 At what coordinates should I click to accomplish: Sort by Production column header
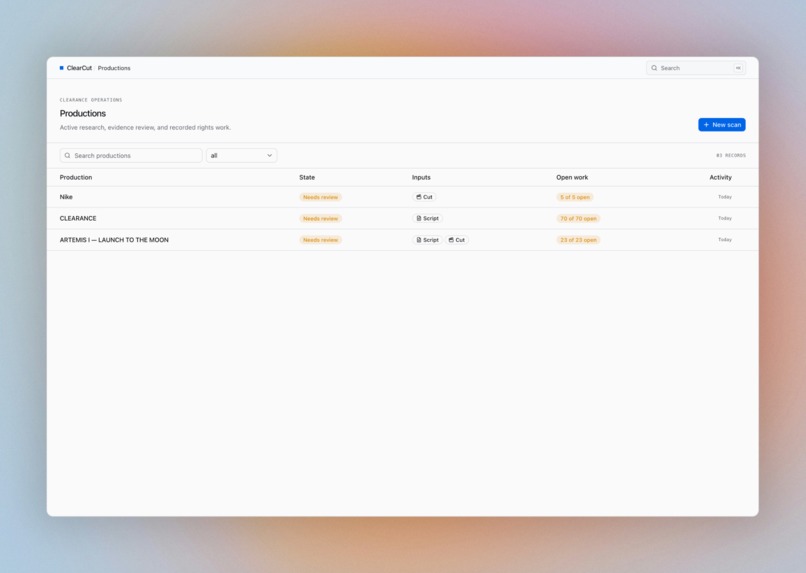pyautogui.click(x=76, y=177)
